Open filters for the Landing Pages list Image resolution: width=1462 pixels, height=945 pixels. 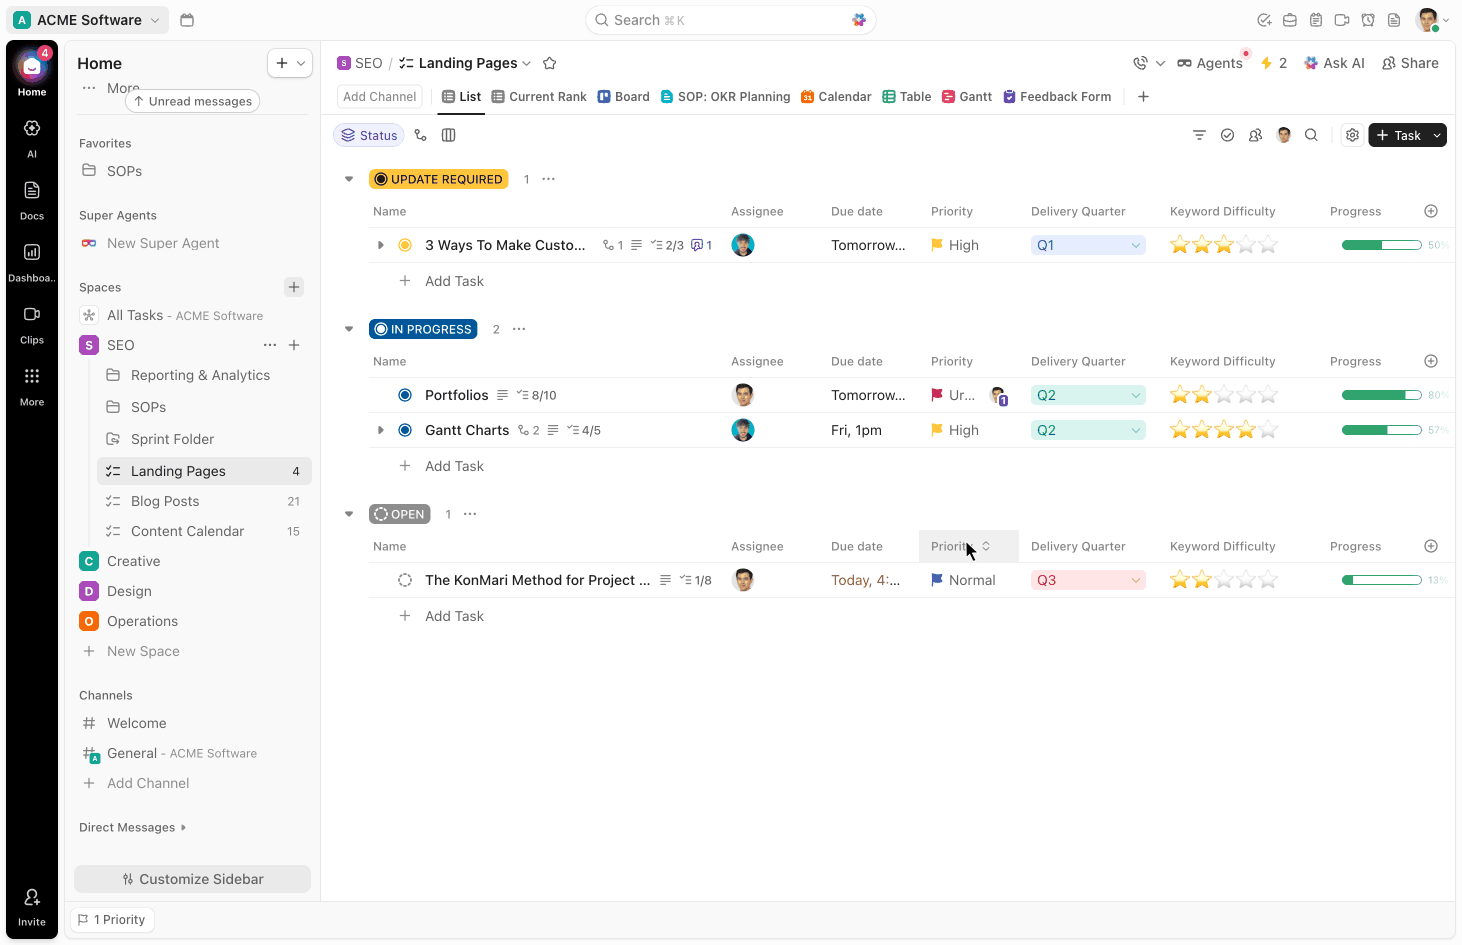click(1199, 134)
